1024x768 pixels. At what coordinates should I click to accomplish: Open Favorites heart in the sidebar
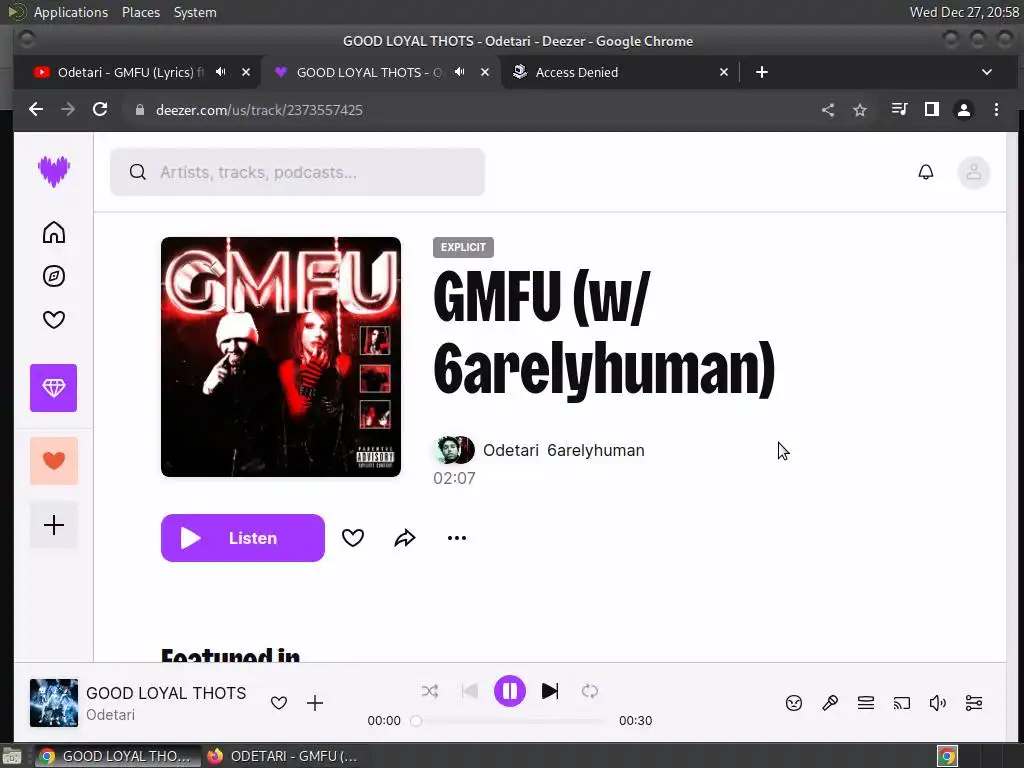54,319
